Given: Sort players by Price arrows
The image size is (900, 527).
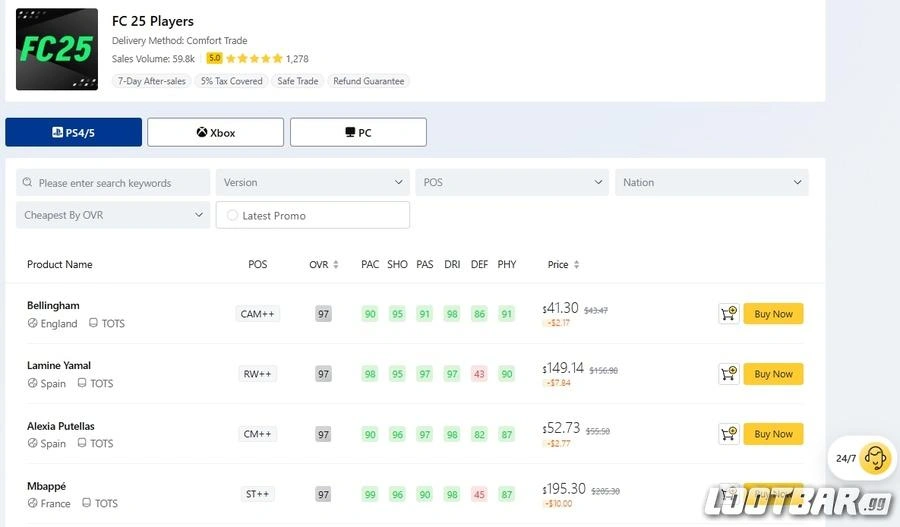Looking at the screenshot, I should (x=576, y=265).
